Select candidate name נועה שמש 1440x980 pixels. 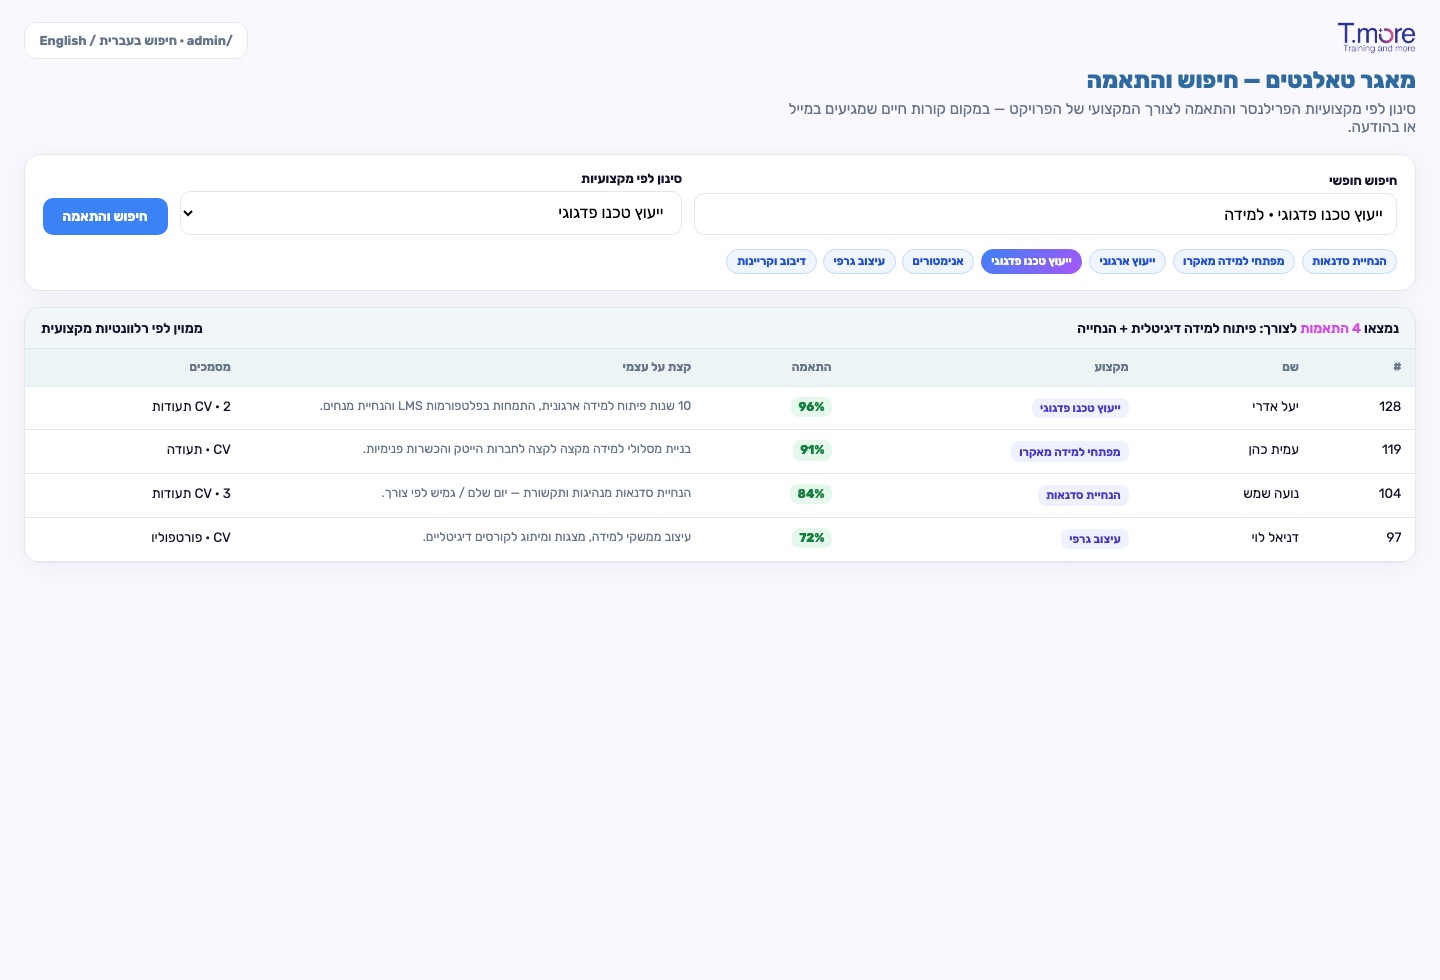point(1271,494)
